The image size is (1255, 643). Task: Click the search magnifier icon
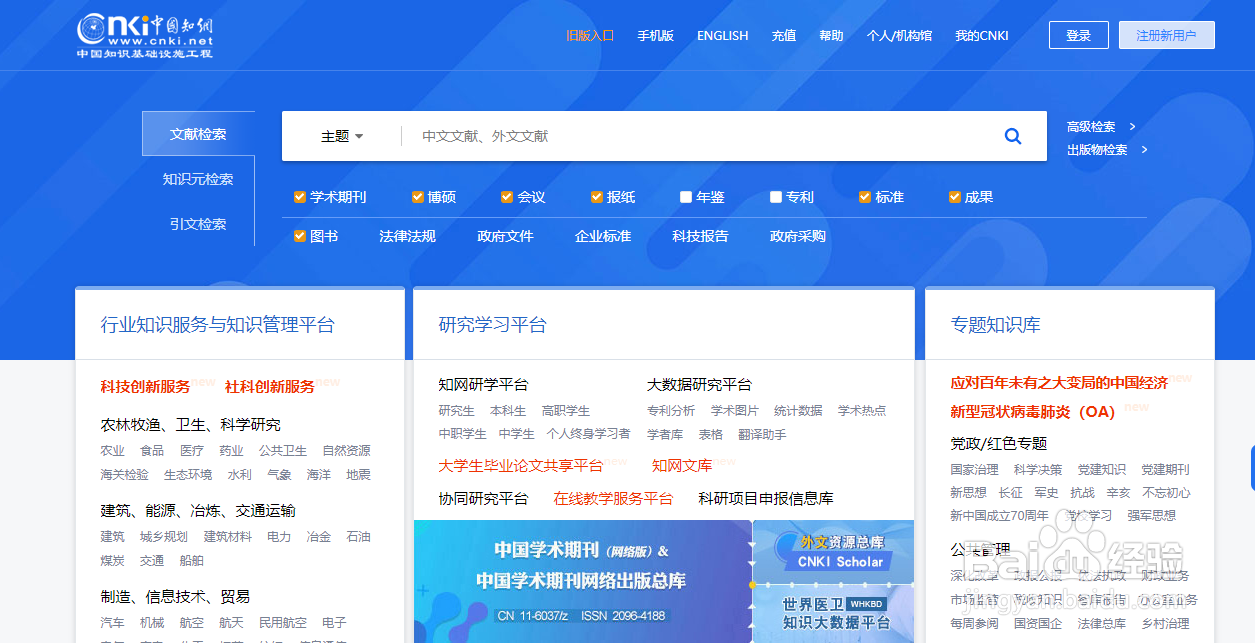tap(1012, 136)
